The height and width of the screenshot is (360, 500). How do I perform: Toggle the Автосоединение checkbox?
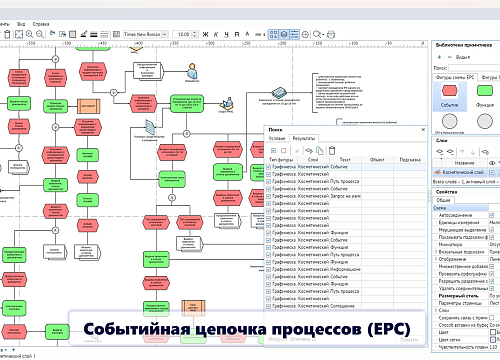[491, 215]
